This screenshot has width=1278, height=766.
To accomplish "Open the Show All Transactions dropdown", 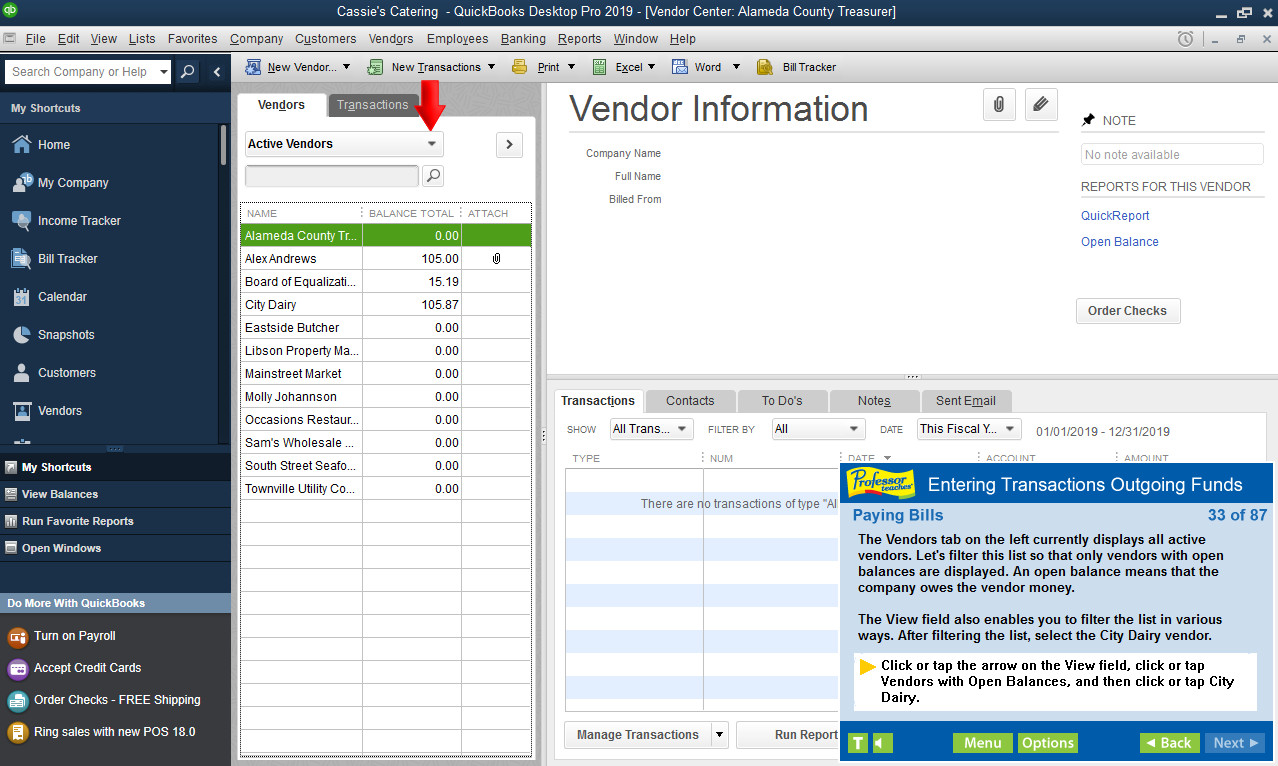I will point(651,428).
